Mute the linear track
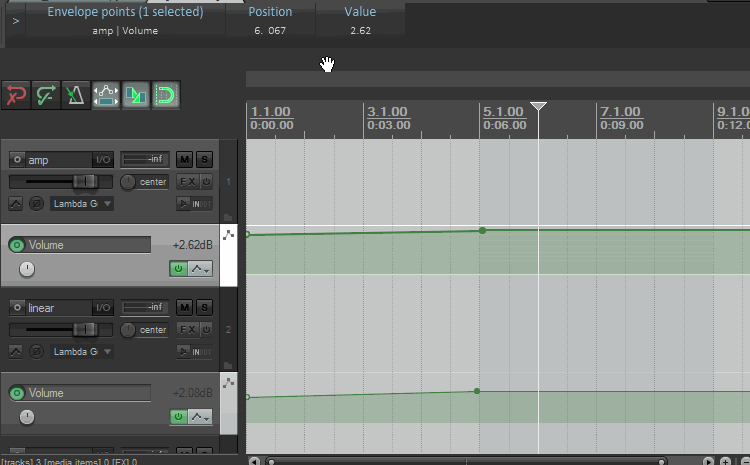750x465 pixels. point(184,307)
